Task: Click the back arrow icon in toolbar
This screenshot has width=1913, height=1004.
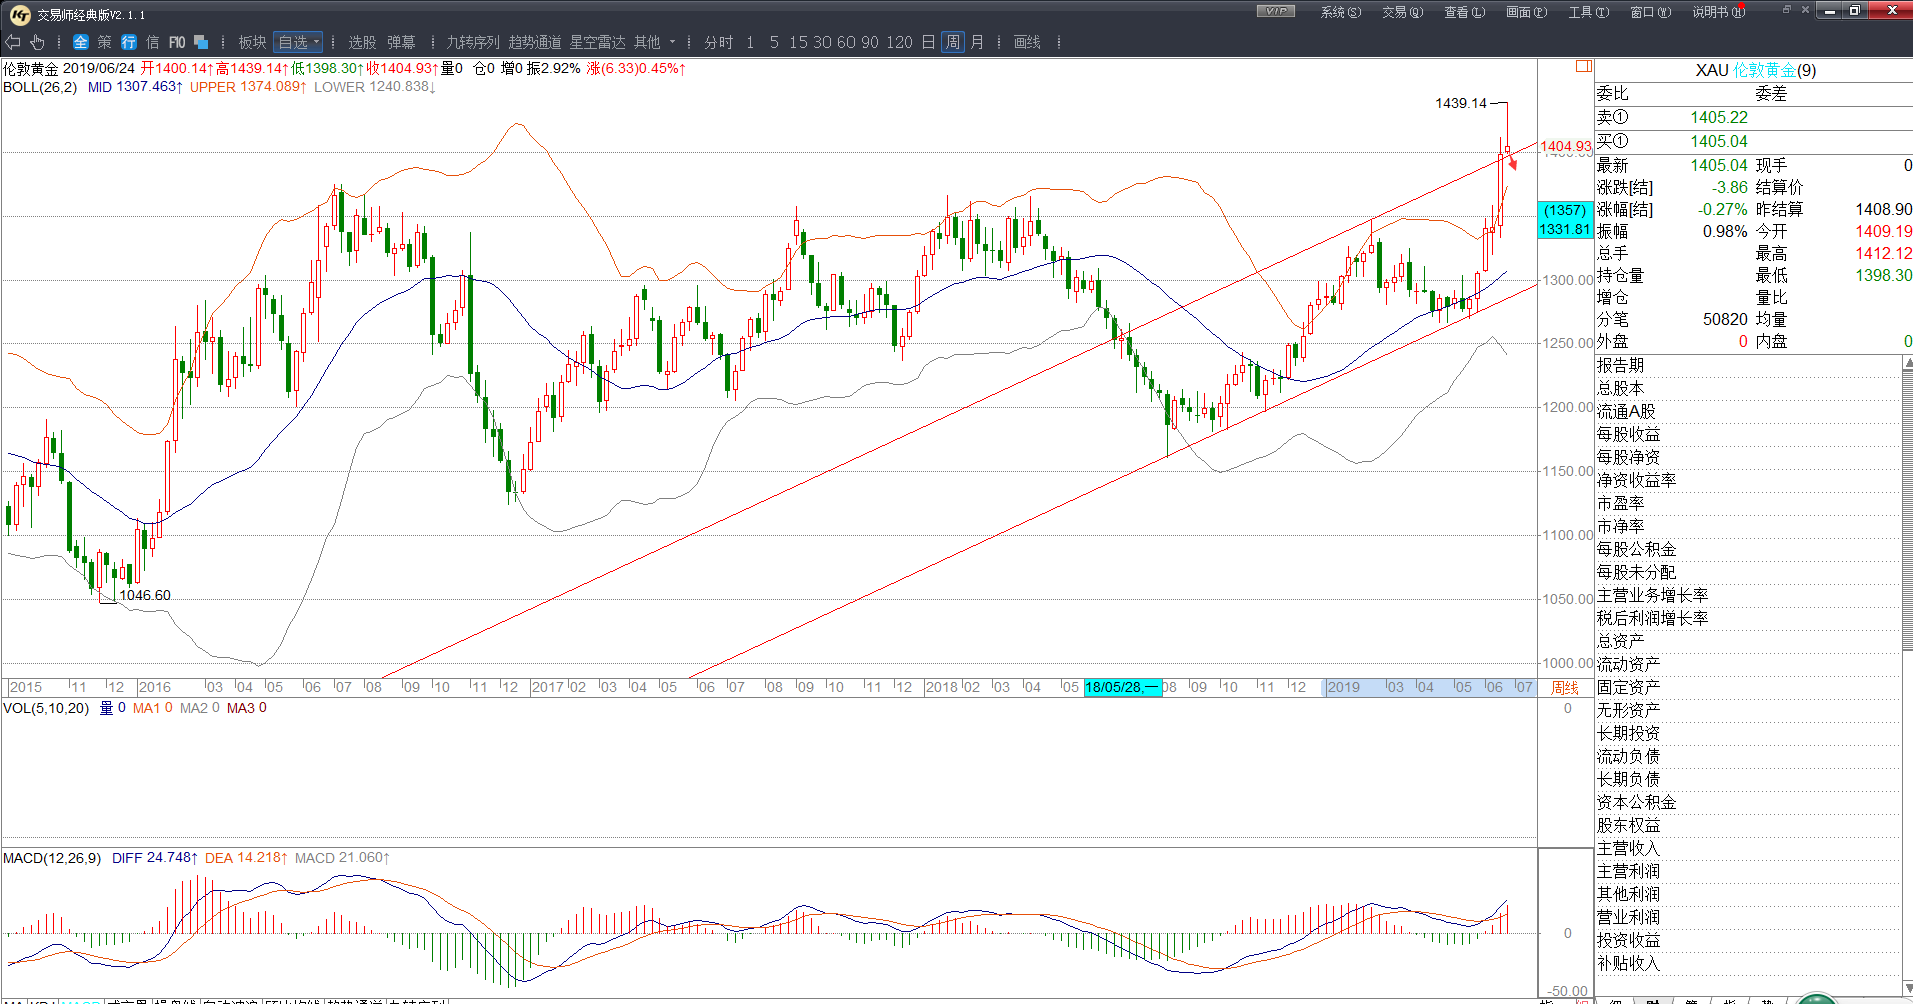Action: pos(13,42)
